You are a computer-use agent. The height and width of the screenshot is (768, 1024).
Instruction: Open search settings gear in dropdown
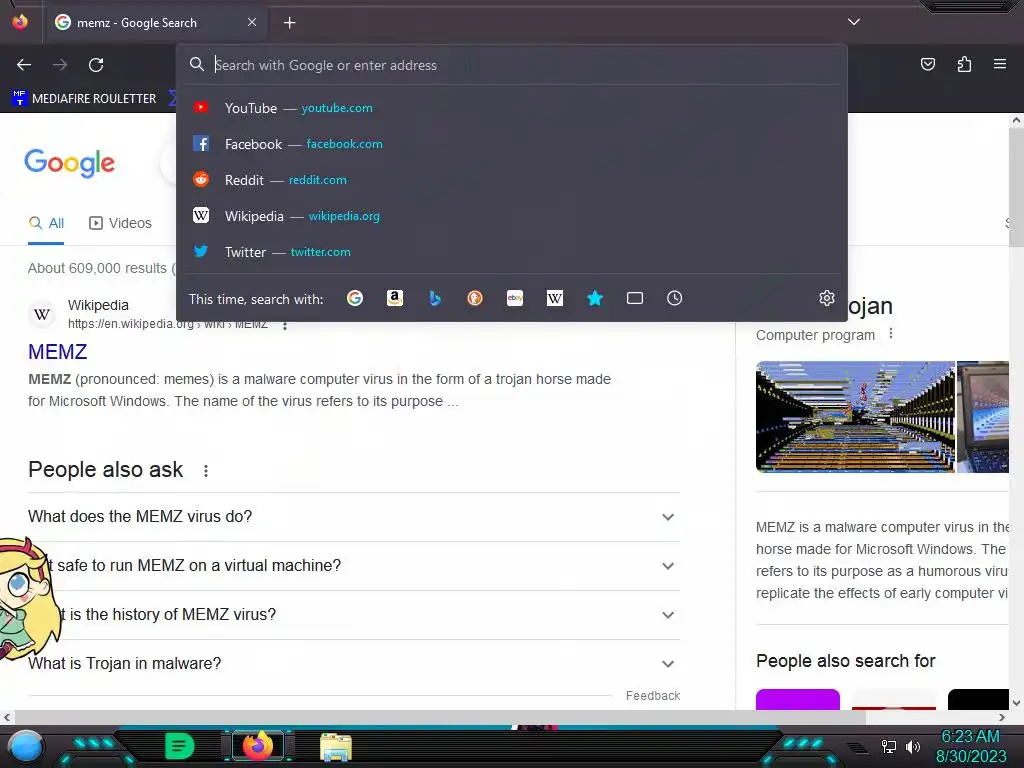827,298
